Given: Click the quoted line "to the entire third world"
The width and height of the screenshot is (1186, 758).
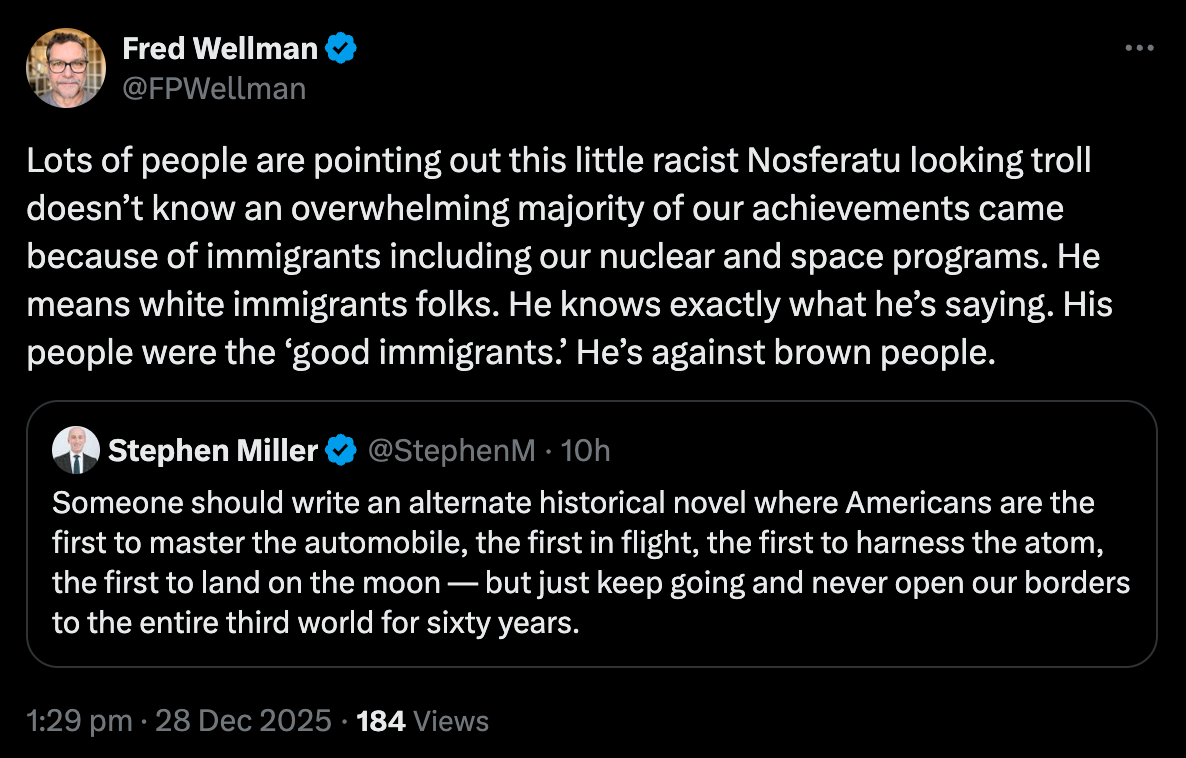Looking at the screenshot, I should pyautogui.click(x=315, y=623).
